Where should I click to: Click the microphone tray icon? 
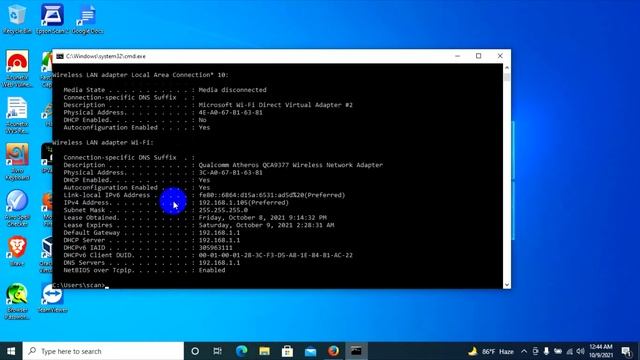point(546,351)
